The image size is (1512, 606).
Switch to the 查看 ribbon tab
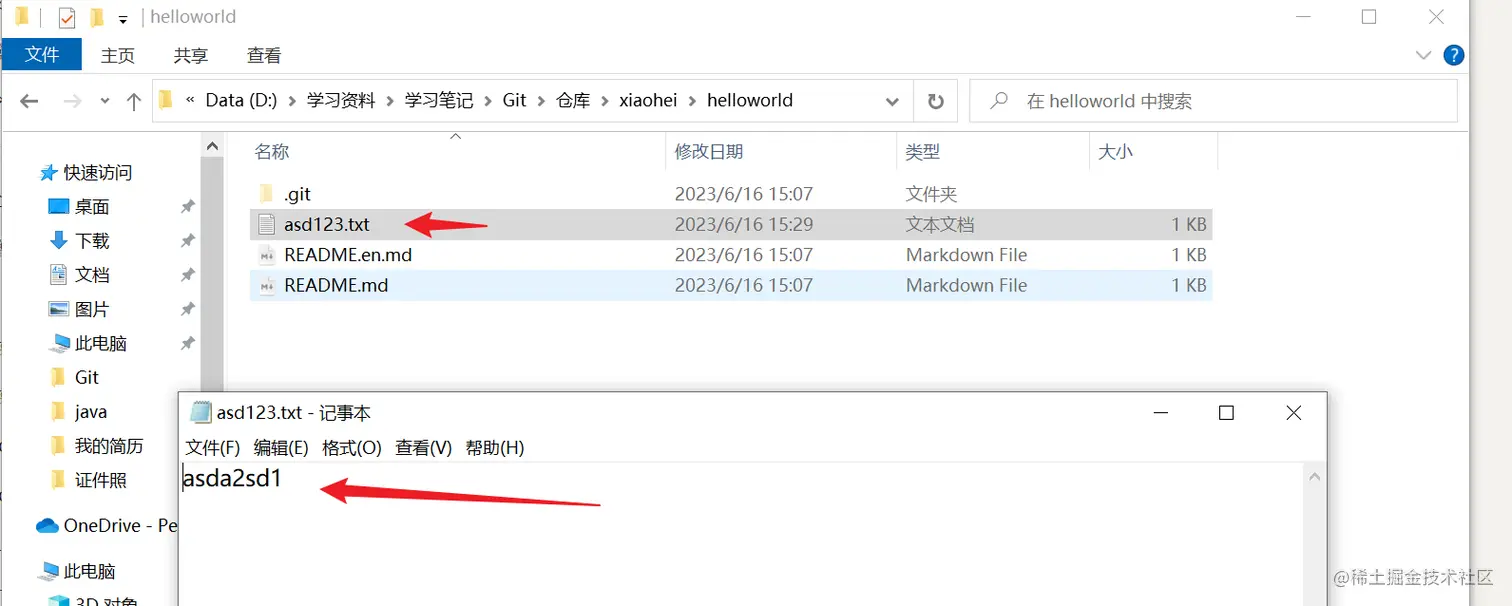(264, 55)
